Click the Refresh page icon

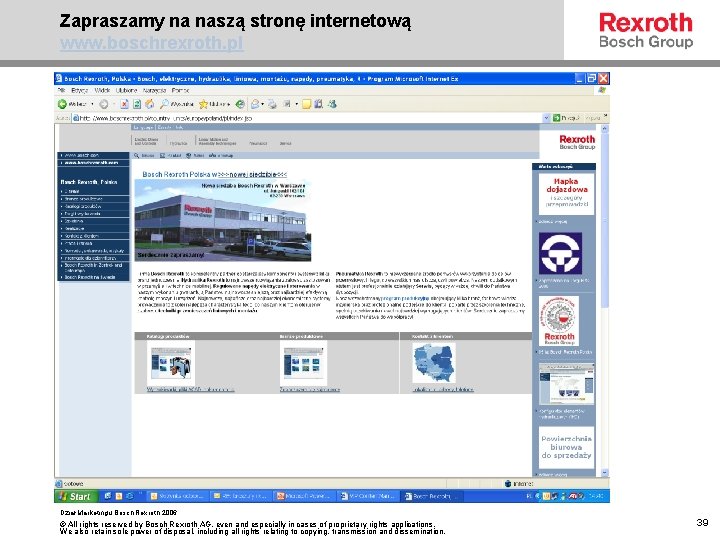pos(137,104)
